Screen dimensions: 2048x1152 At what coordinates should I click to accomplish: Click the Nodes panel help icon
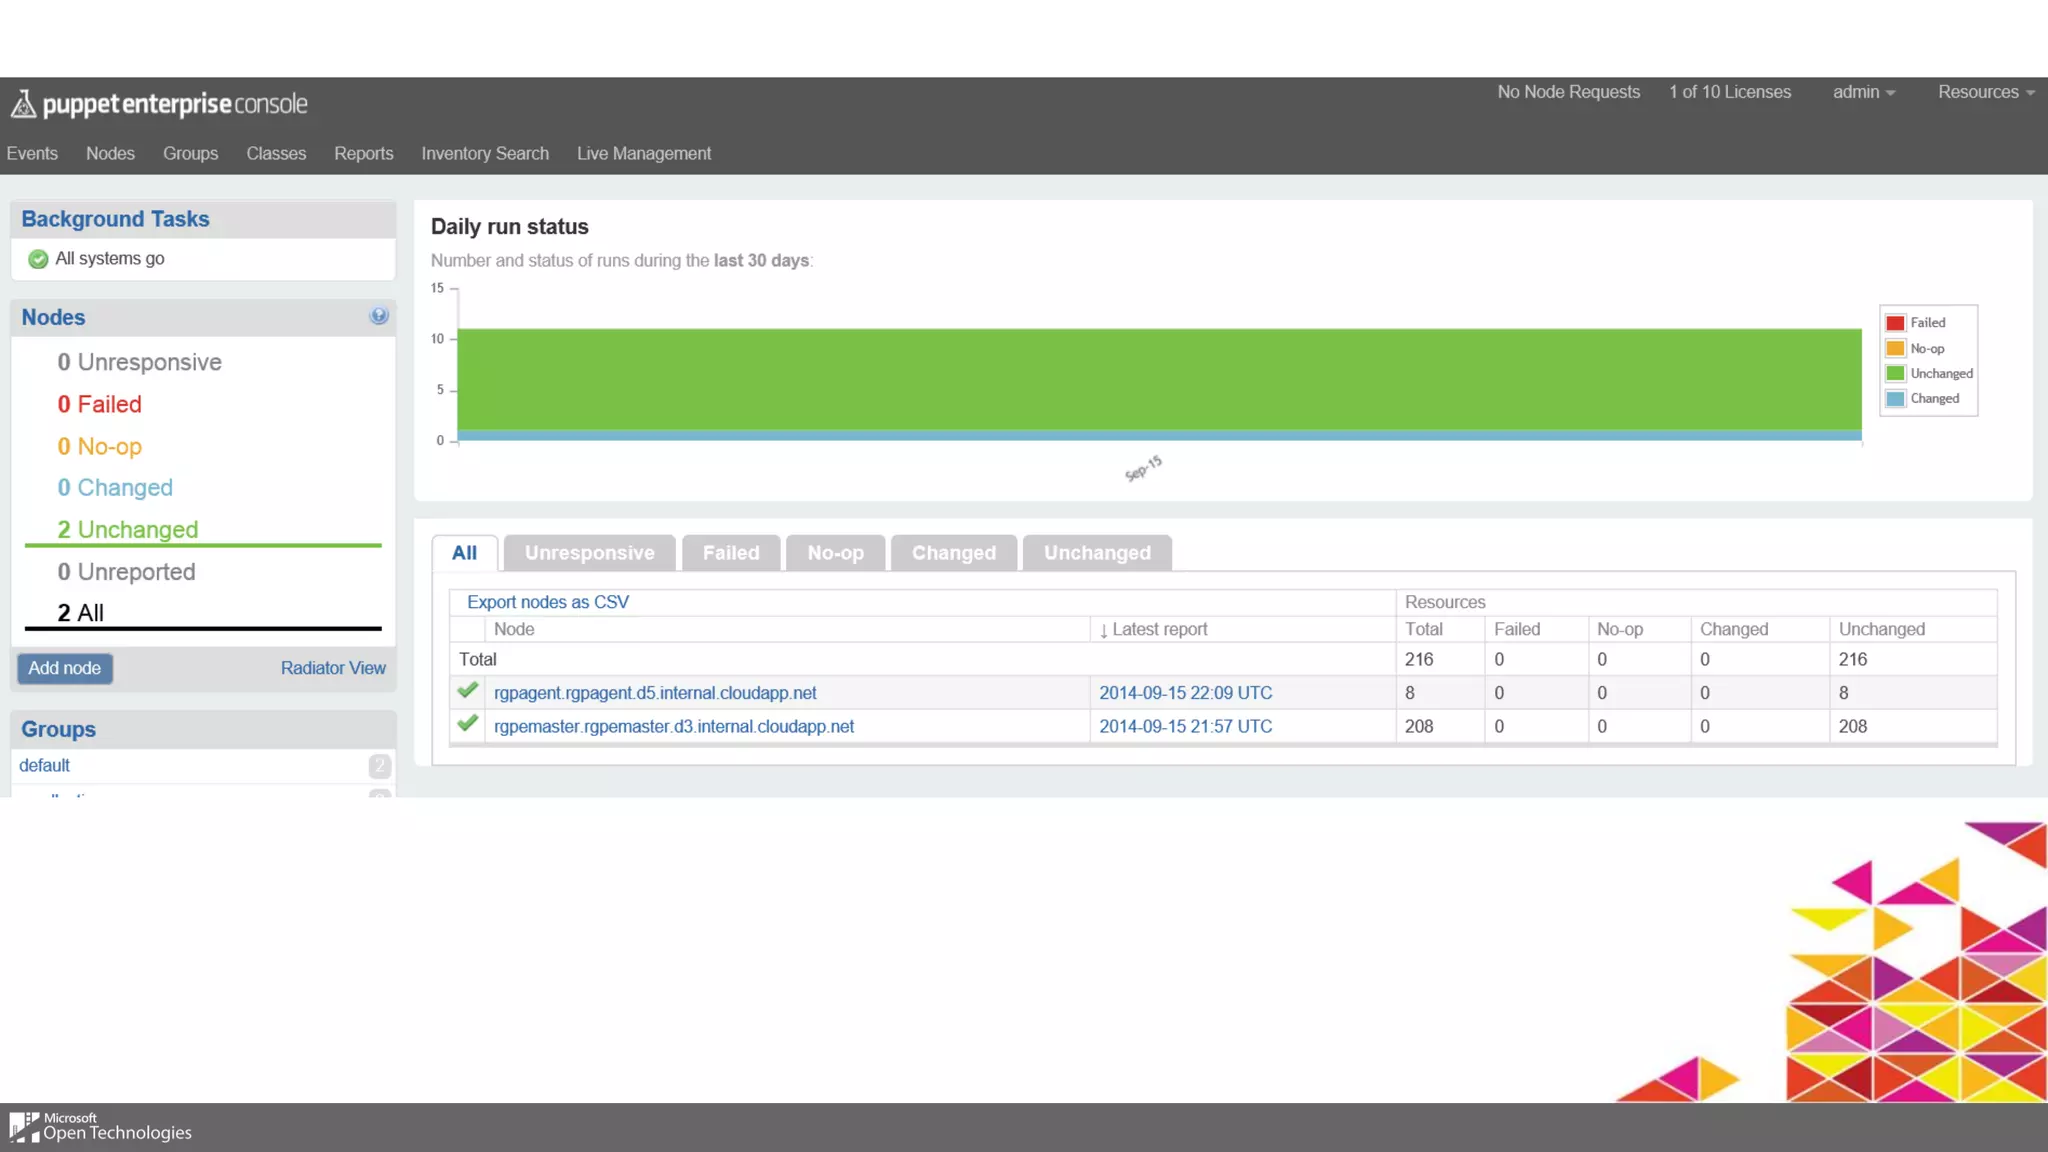pos(378,316)
